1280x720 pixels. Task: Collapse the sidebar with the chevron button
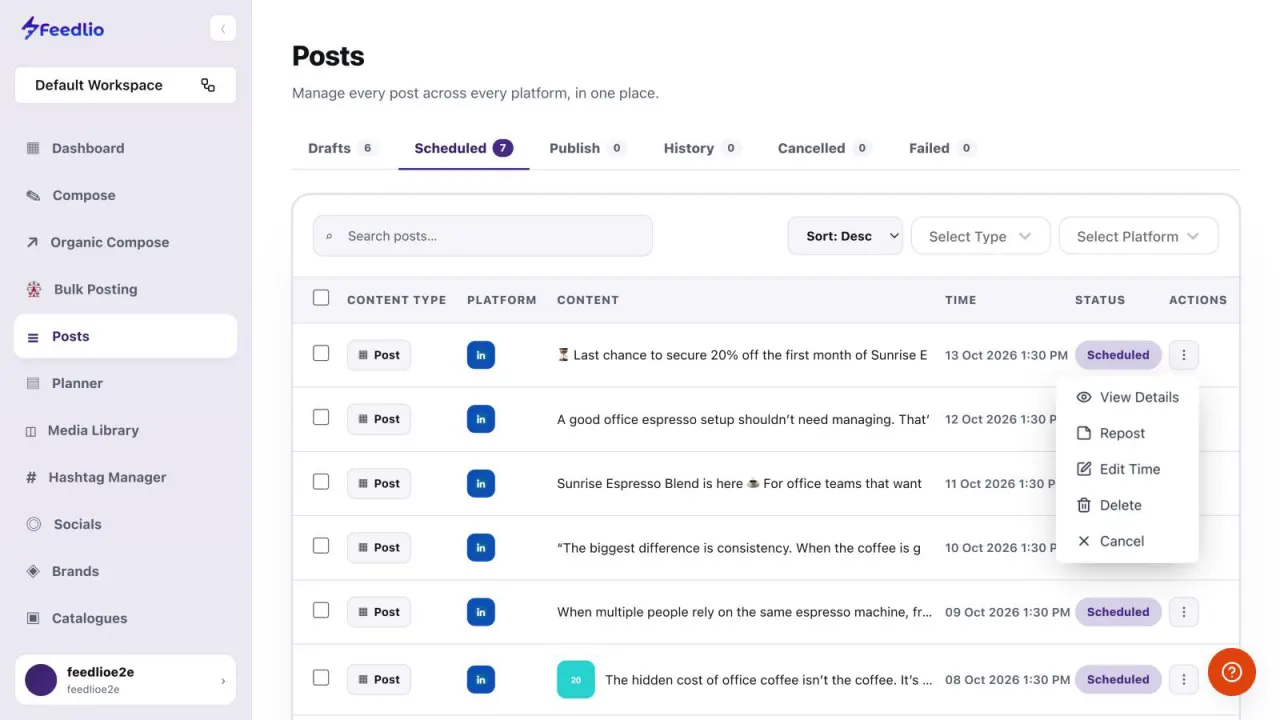(223, 29)
